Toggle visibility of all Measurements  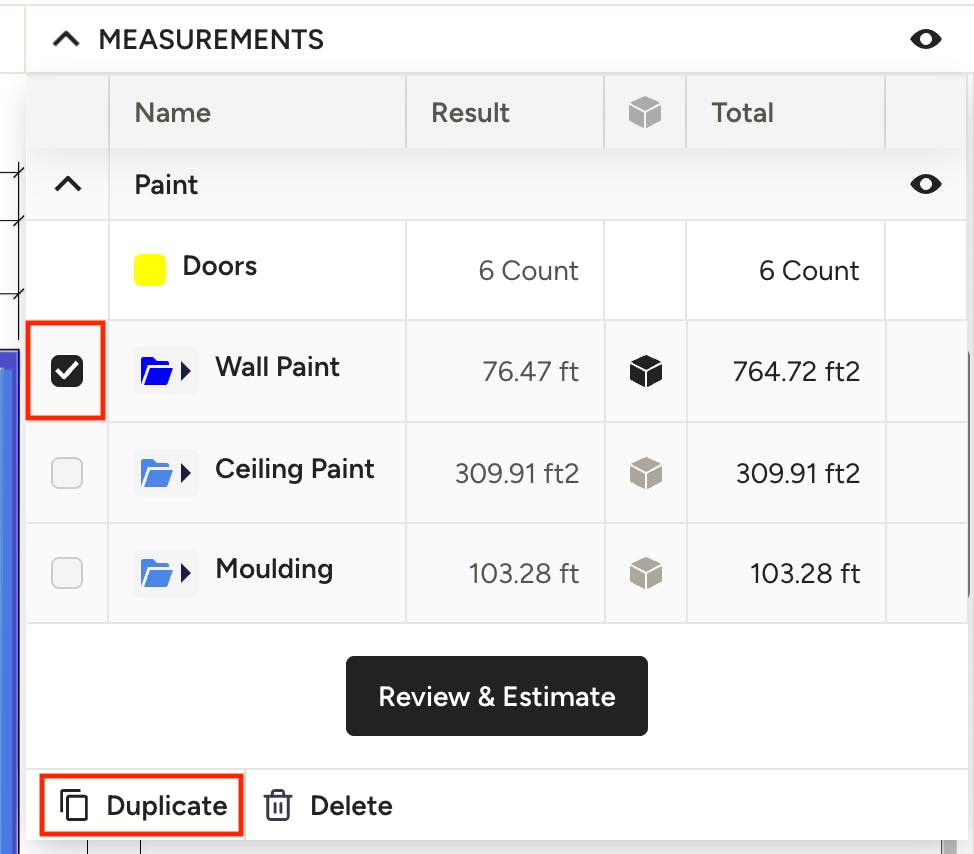point(926,39)
